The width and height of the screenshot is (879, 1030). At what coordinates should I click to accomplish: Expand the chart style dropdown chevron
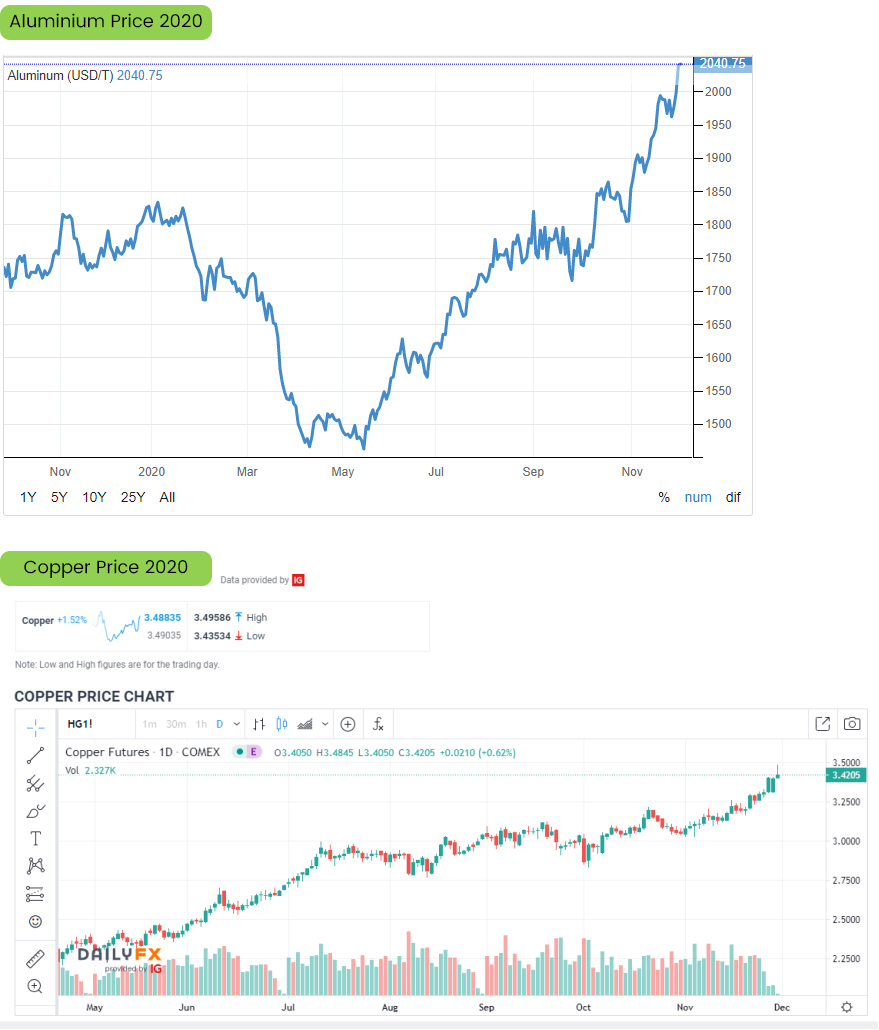tap(325, 724)
